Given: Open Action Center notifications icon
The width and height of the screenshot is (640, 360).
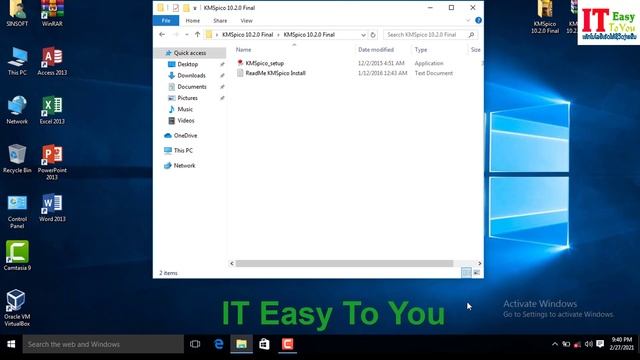Looking at the screenshot, I should [x=600, y=344].
